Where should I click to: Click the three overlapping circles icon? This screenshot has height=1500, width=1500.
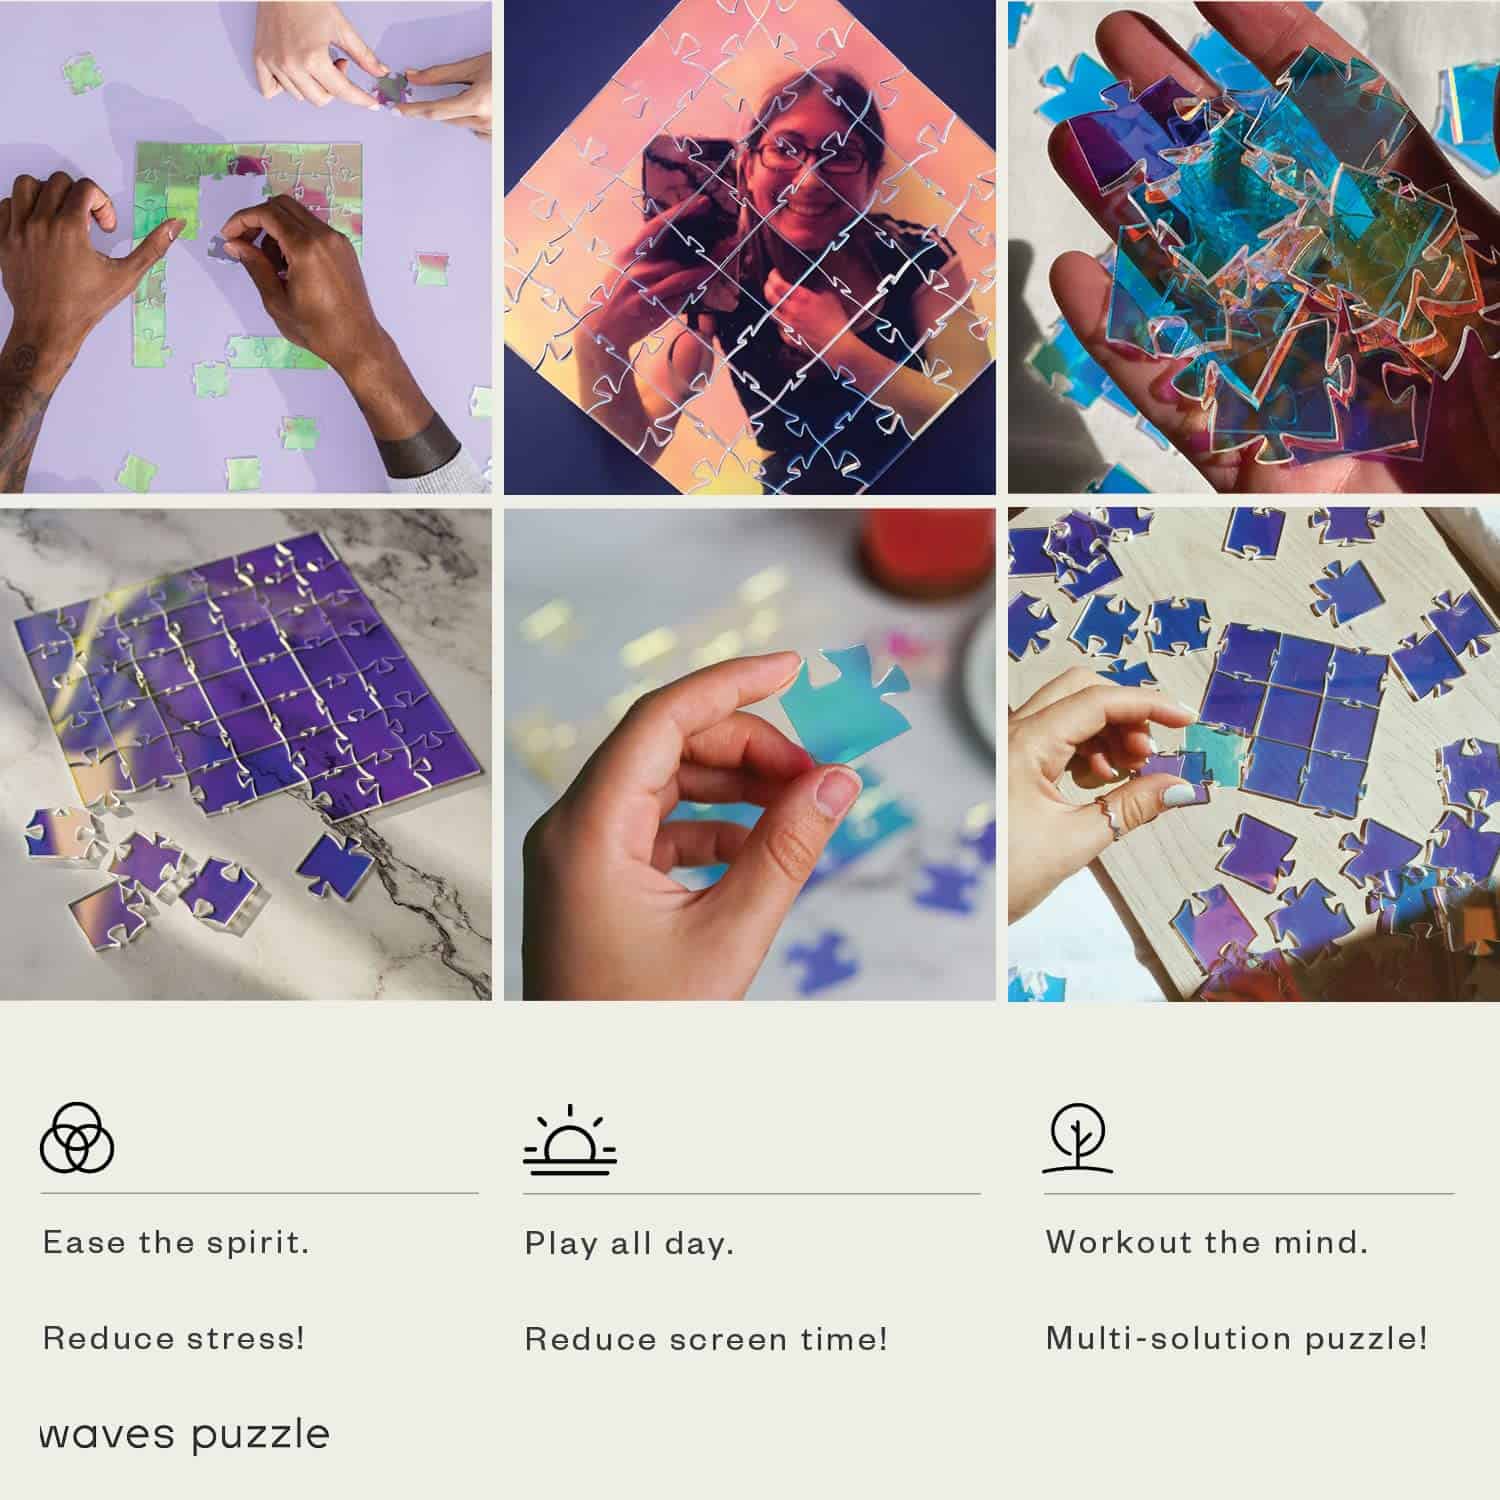[x=77, y=1138]
